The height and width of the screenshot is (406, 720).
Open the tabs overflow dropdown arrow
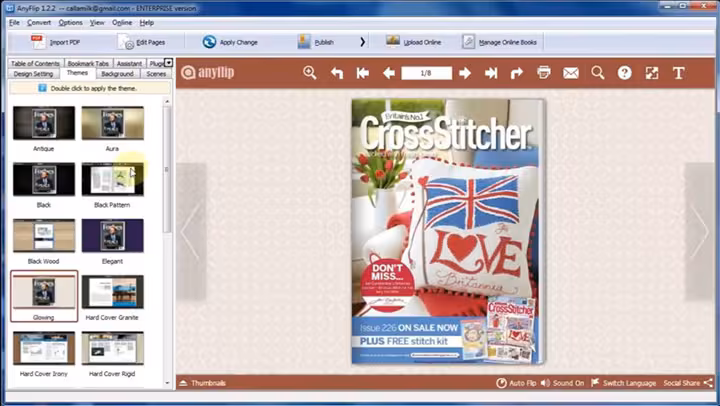(169, 62)
